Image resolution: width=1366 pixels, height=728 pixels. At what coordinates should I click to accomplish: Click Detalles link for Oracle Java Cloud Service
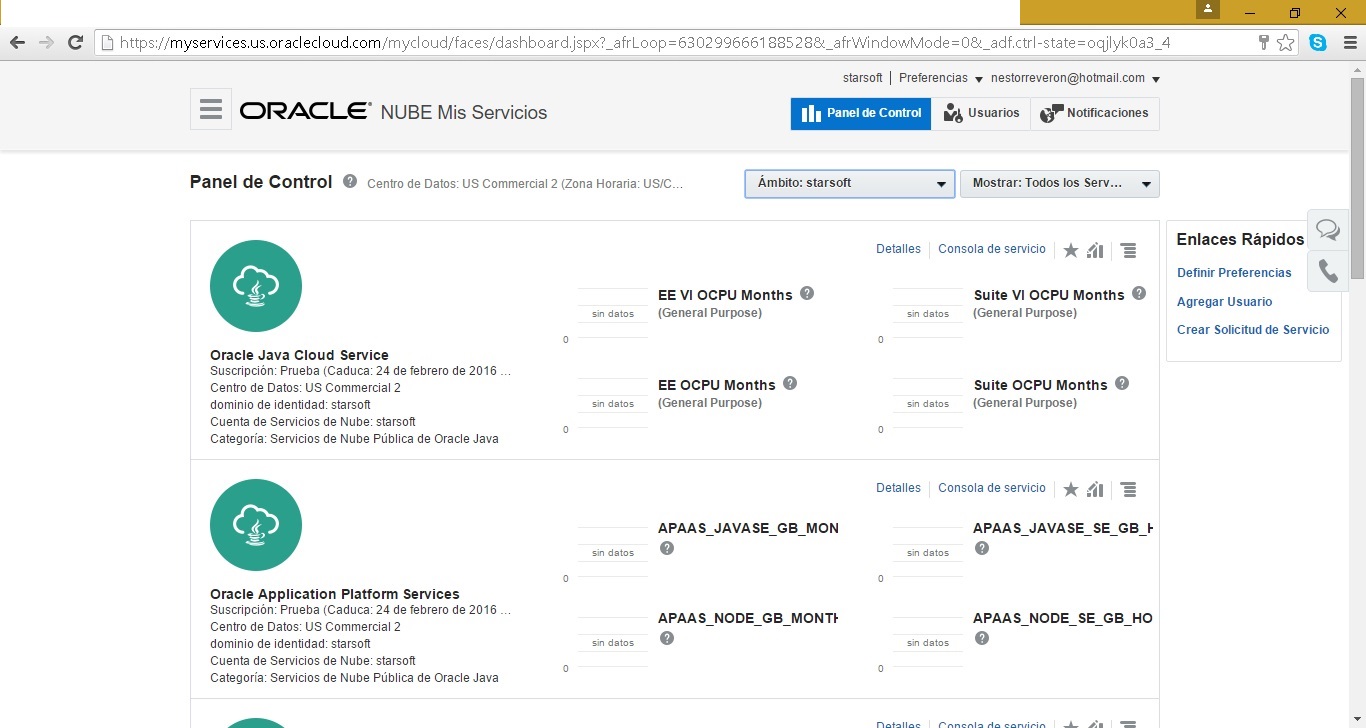coord(898,249)
